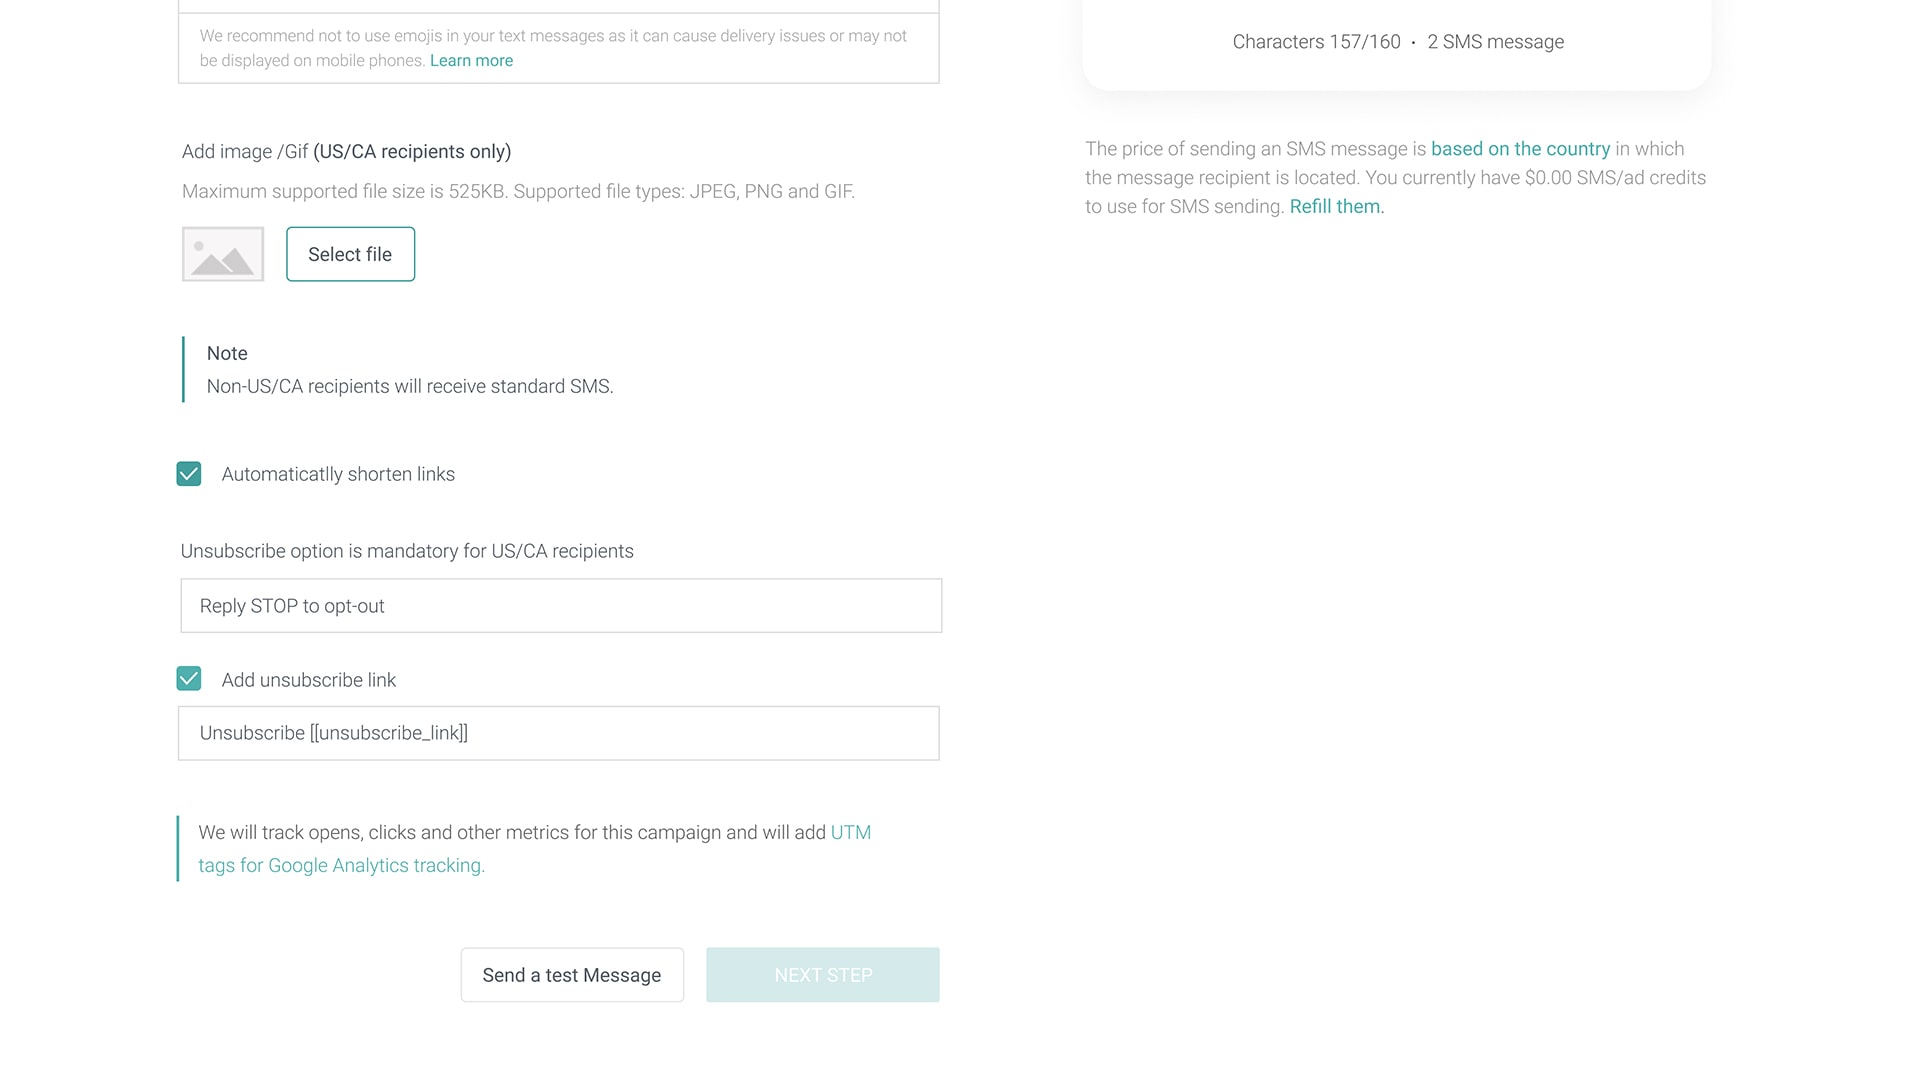This screenshot has width=1920, height=1080.
Task: Click the Characters 157/160 counter text
Action: [x=1316, y=42]
